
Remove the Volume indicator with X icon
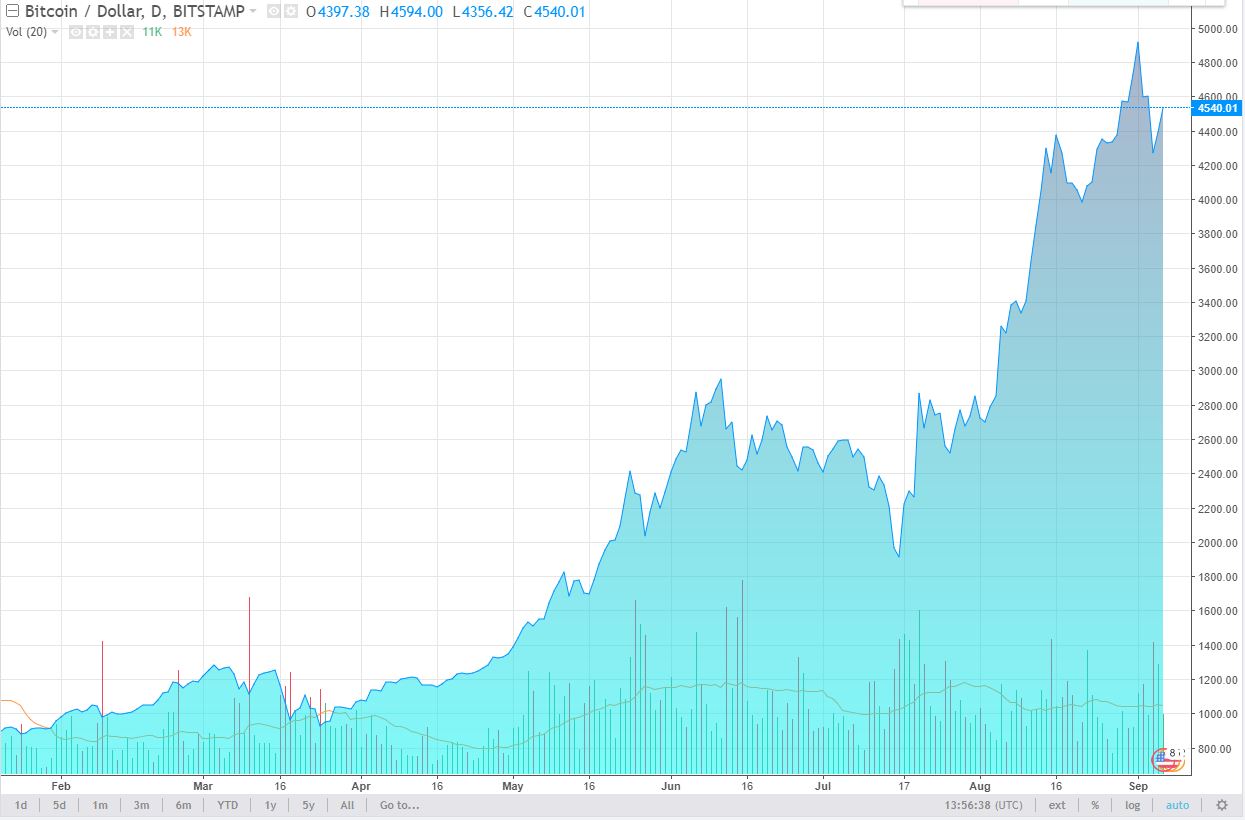pos(125,32)
